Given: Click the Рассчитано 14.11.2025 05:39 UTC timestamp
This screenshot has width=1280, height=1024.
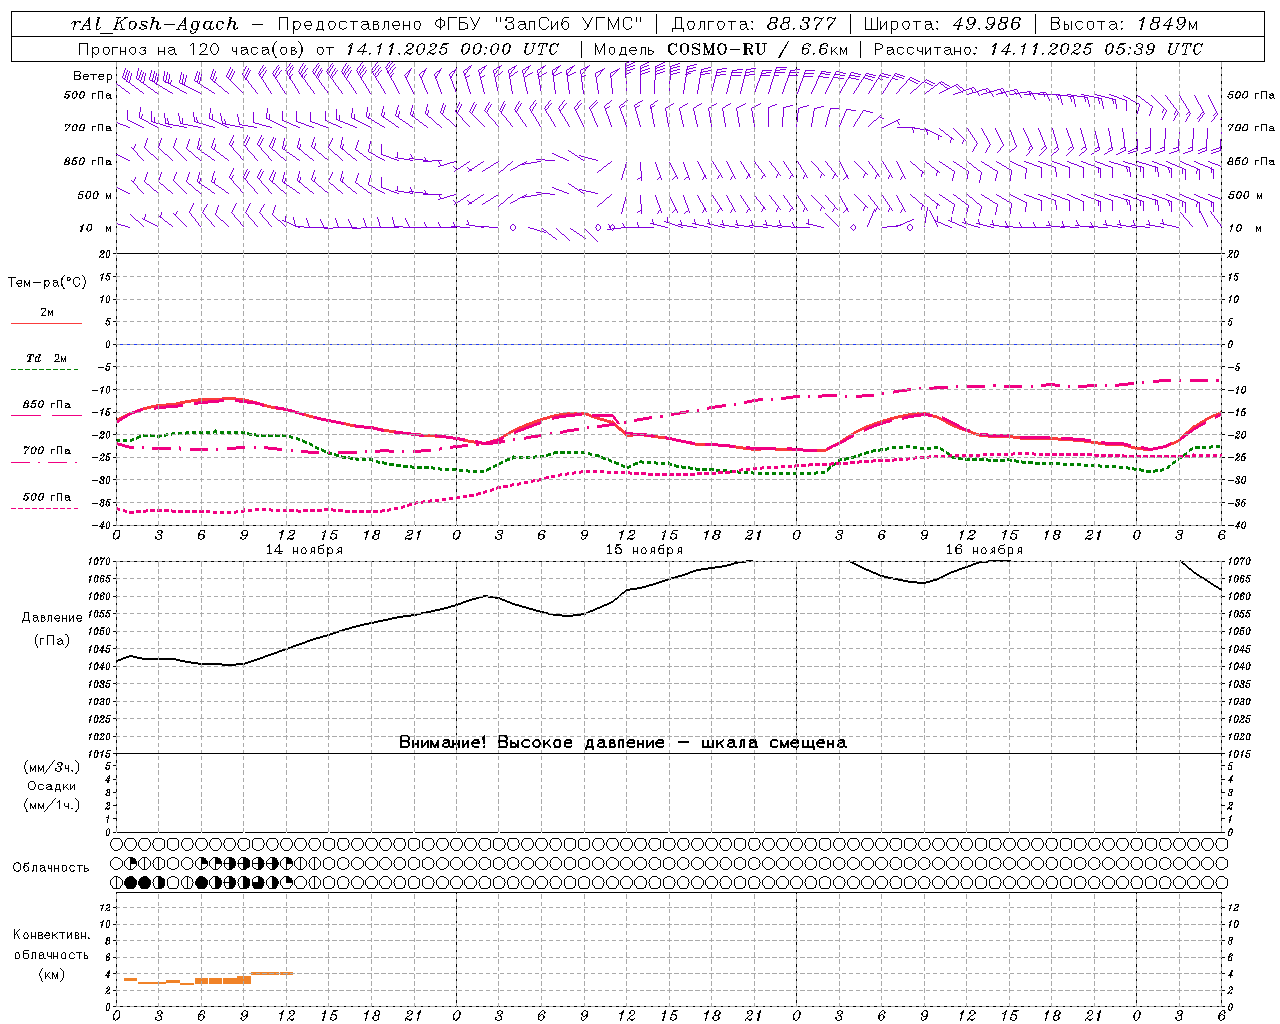Looking at the screenshot, I should coord(1038,49).
